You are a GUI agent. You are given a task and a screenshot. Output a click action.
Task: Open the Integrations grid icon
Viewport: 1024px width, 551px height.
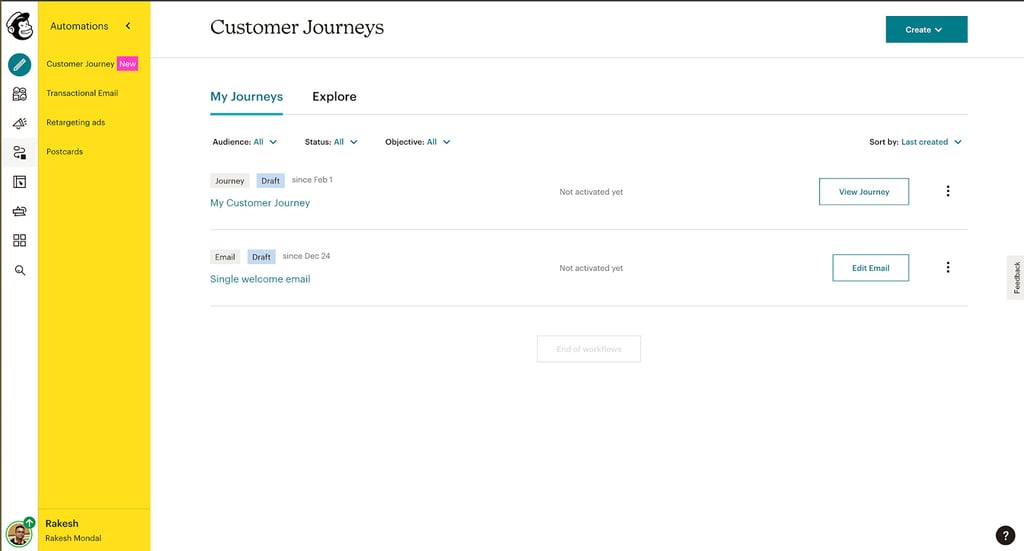pyautogui.click(x=20, y=241)
